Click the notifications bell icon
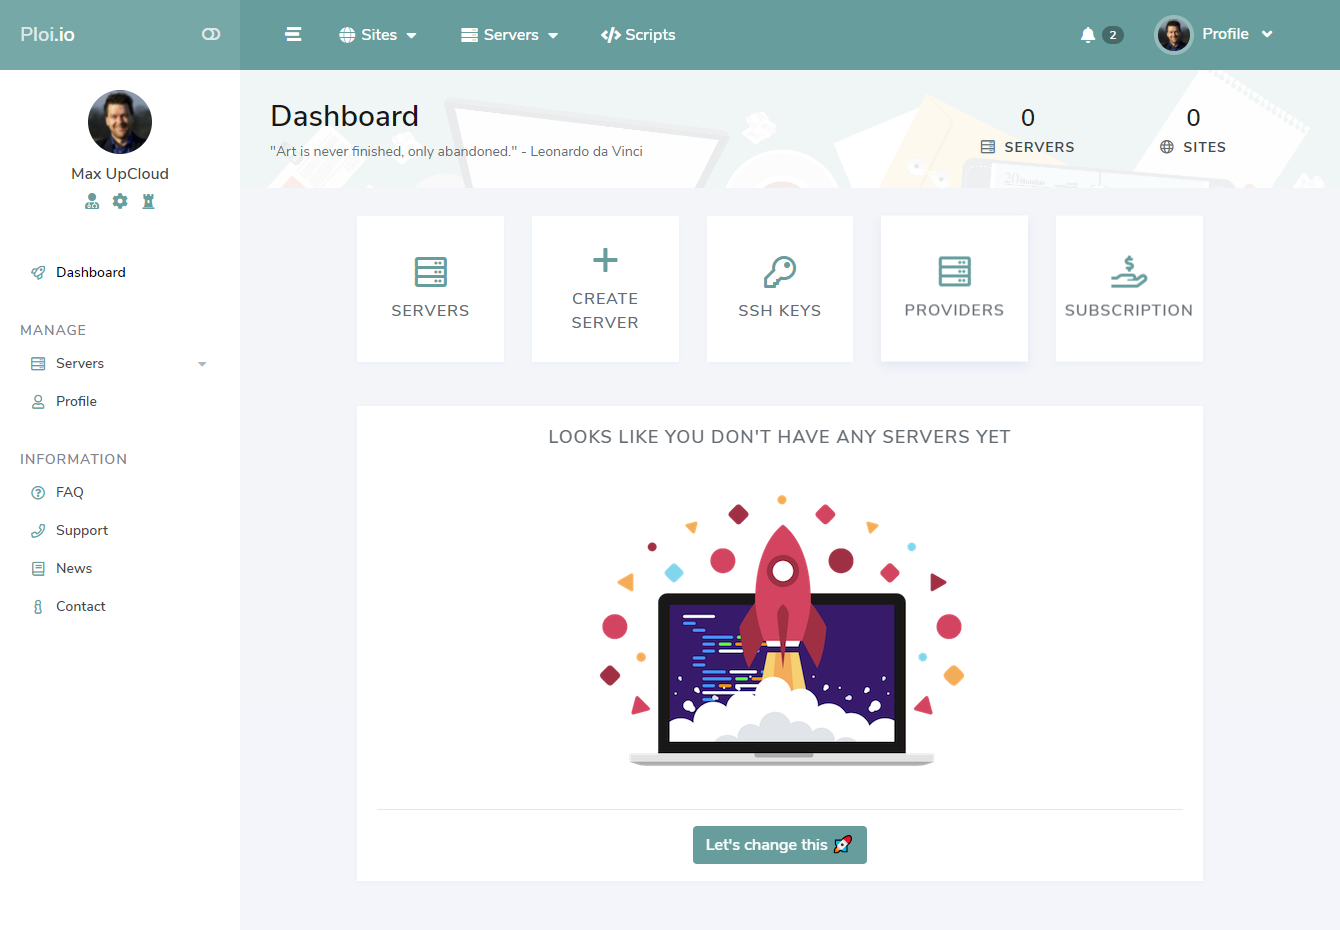1340x930 pixels. (x=1088, y=35)
